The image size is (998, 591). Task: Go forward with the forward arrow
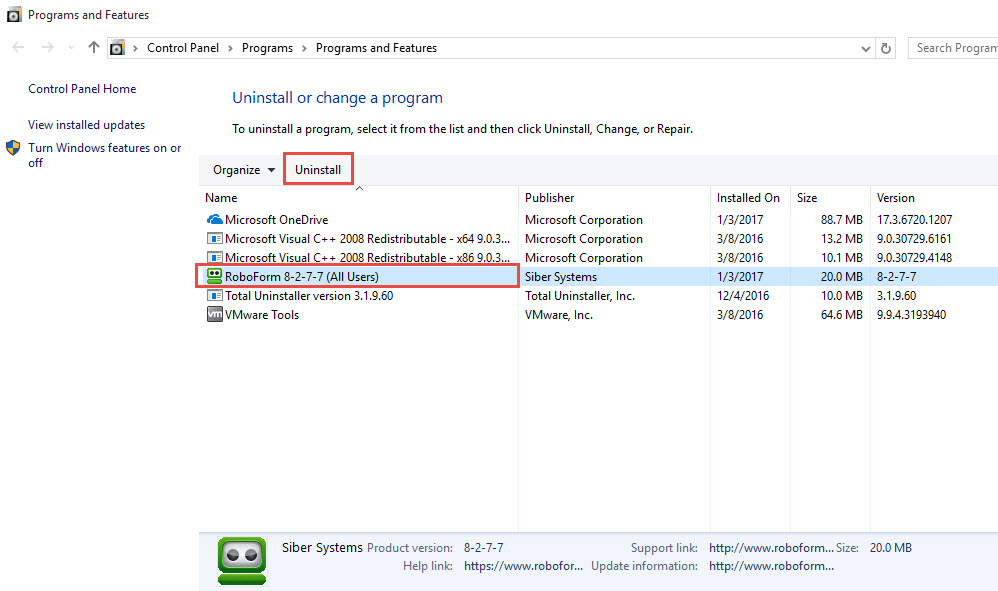[48, 47]
